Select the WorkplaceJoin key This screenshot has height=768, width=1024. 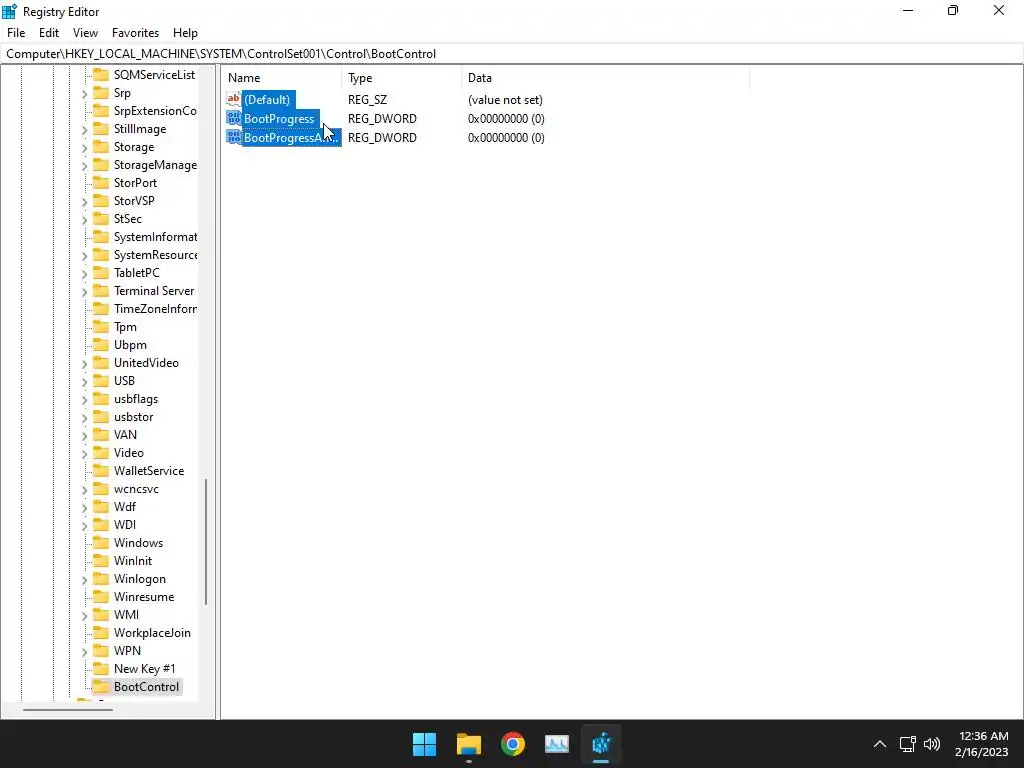click(152, 632)
